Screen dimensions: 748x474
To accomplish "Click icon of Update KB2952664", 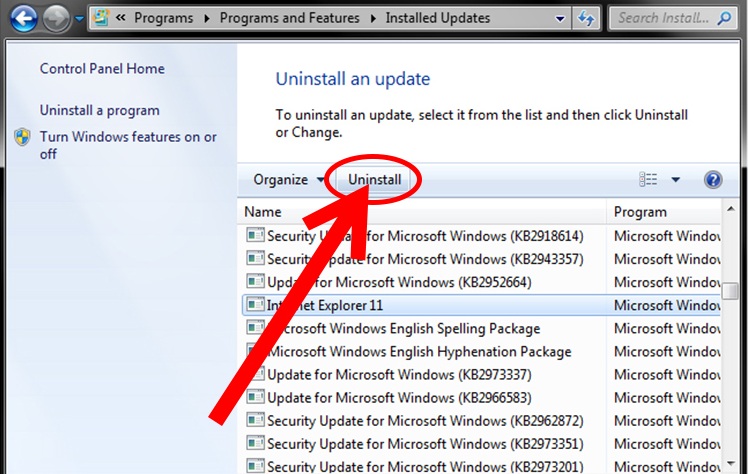I will click(x=255, y=281).
